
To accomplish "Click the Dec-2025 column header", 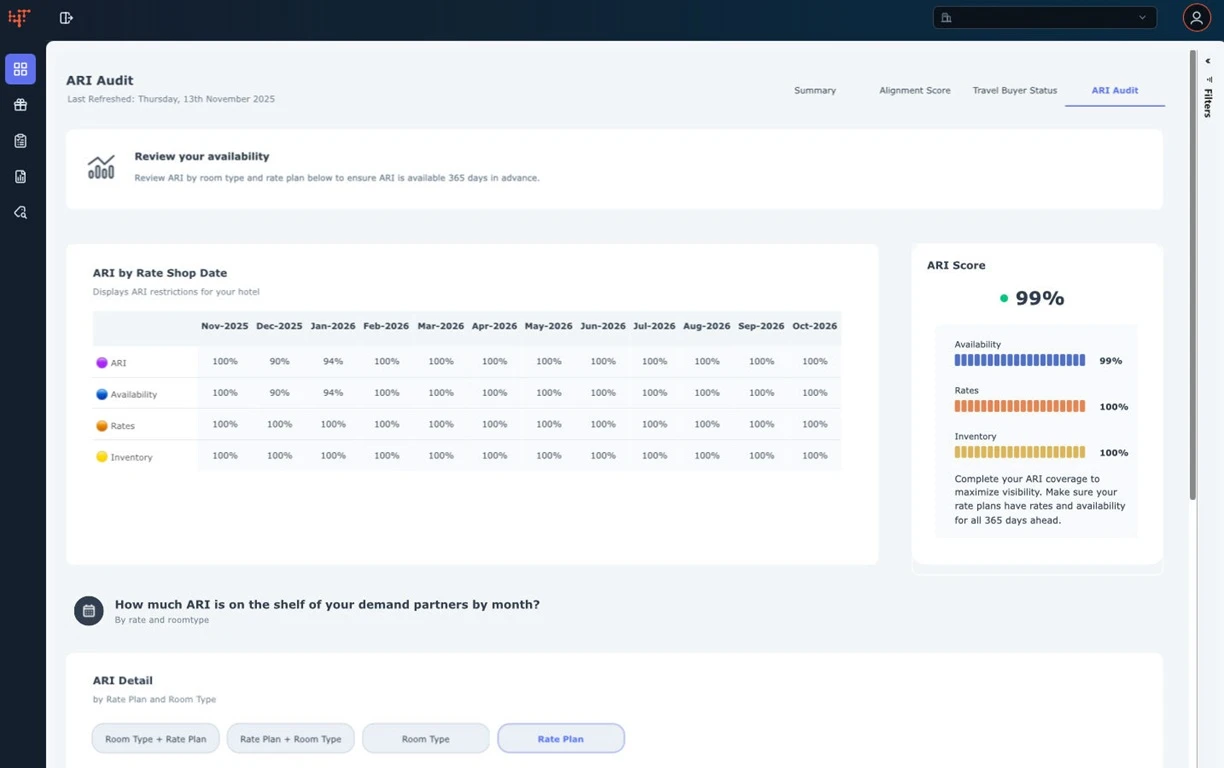I will click(279, 326).
